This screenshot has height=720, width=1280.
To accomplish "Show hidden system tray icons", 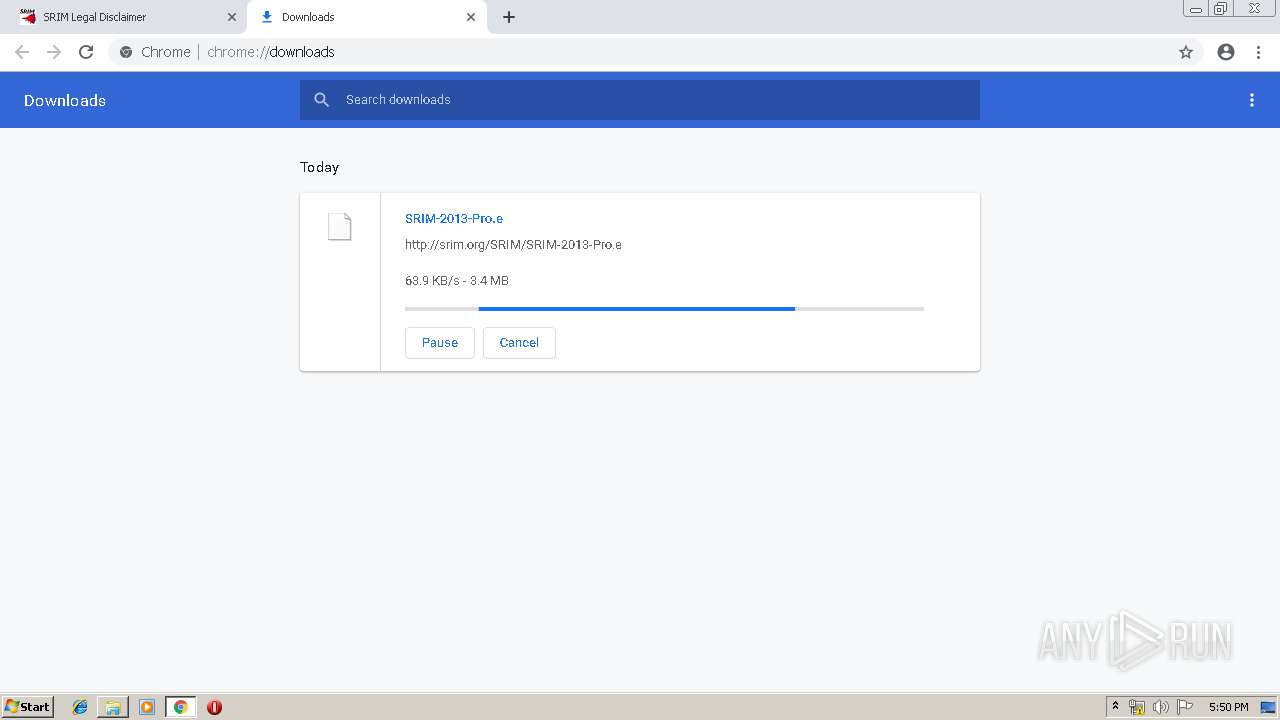I will tap(1116, 707).
